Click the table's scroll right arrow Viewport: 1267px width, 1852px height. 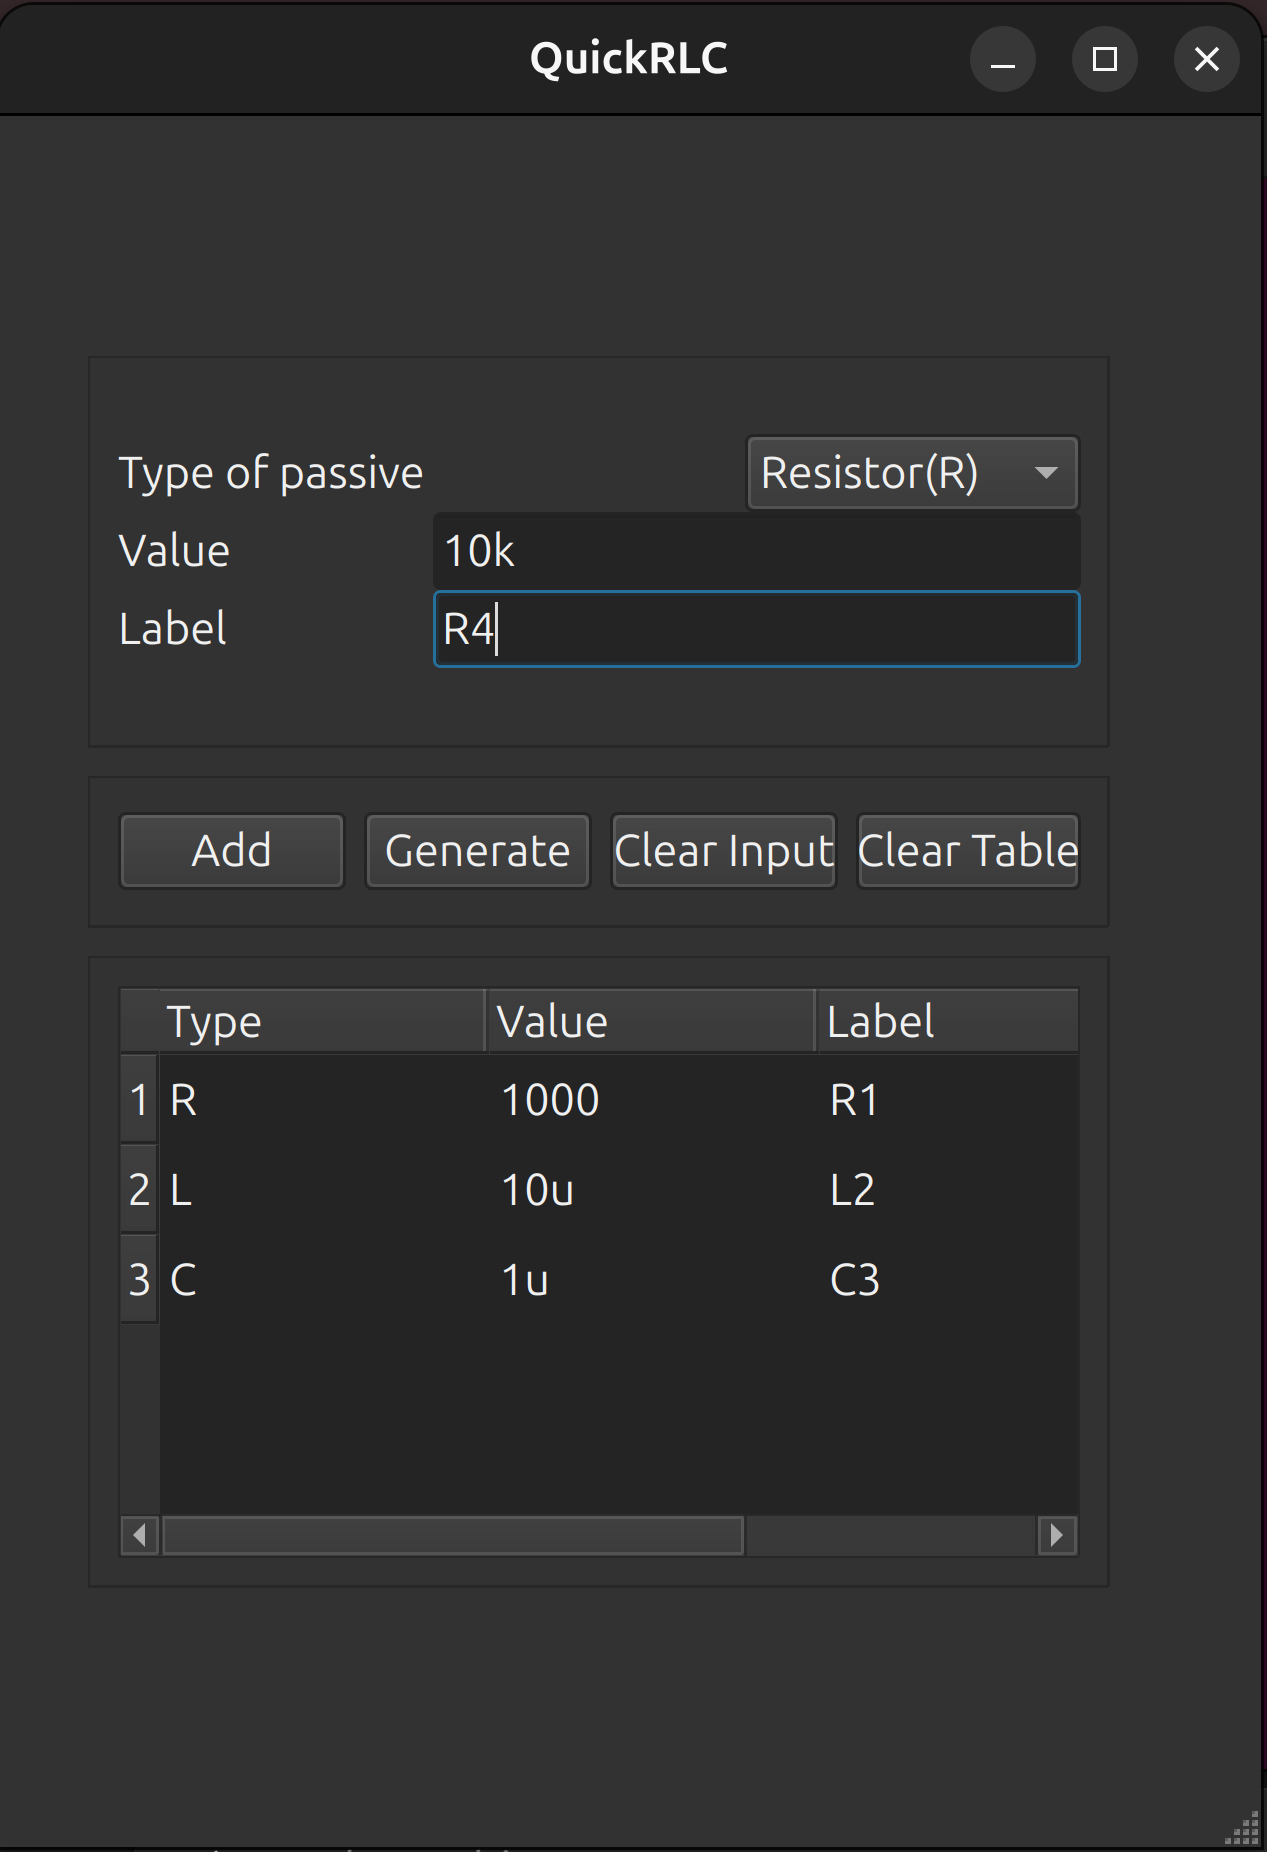click(1057, 1535)
